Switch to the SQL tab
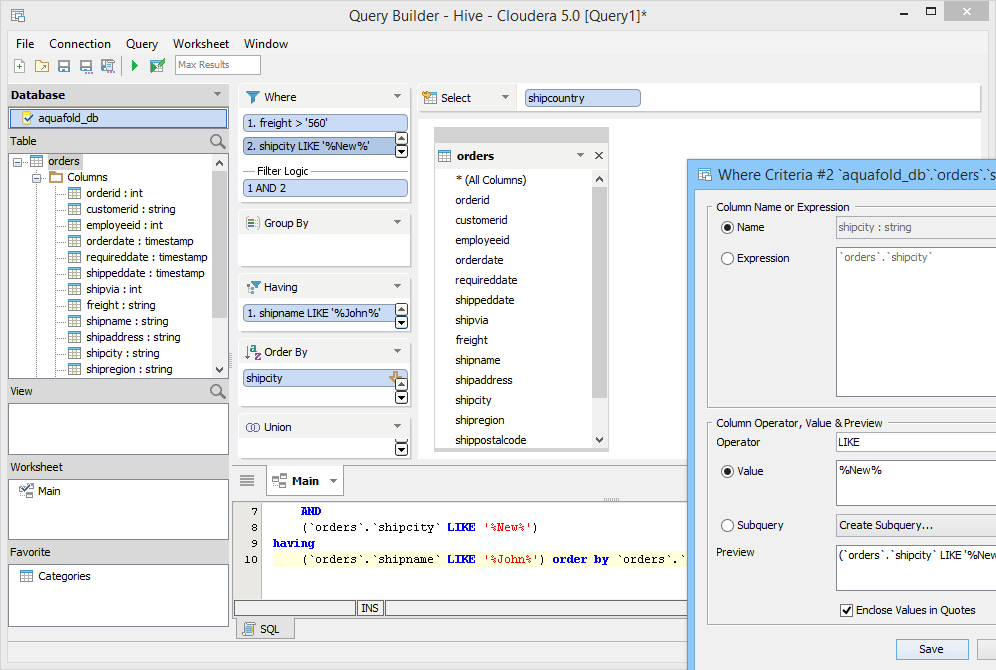Image resolution: width=996 pixels, height=670 pixels. click(x=267, y=629)
